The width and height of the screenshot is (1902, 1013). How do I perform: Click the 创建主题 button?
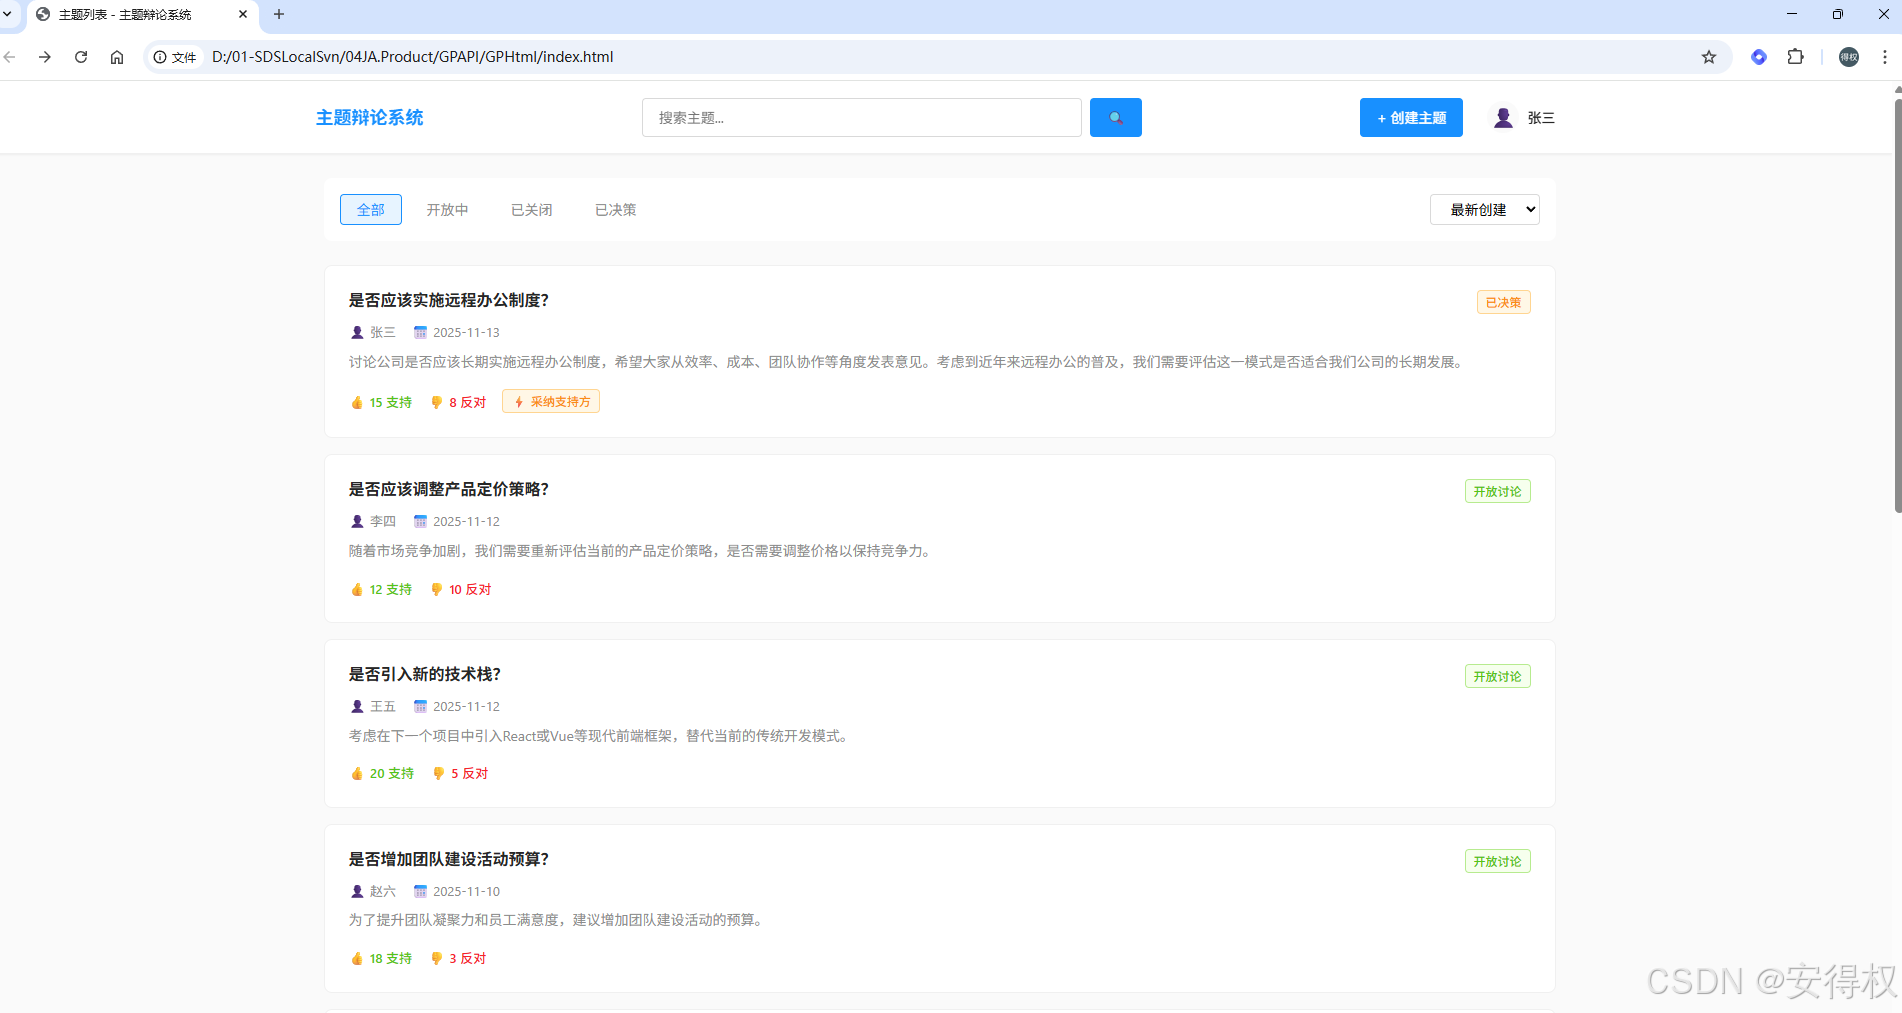pyautogui.click(x=1410, y=117)
